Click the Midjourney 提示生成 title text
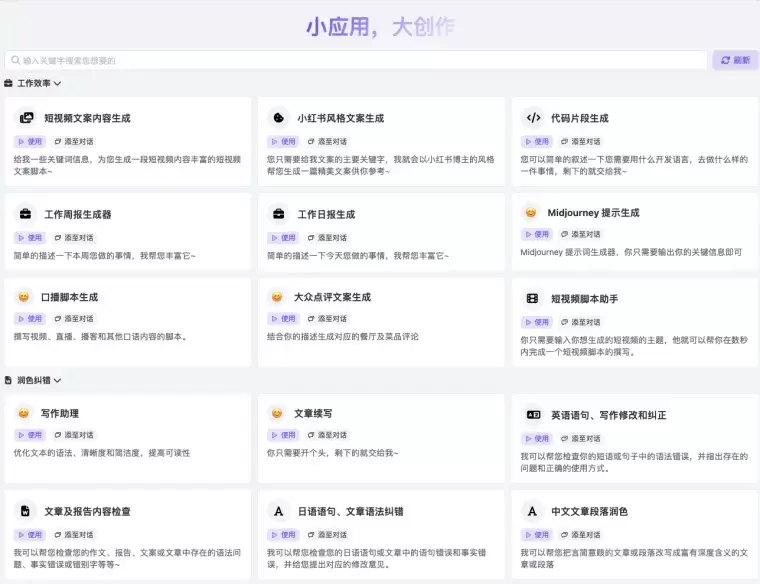The width and height of the screenshot is (760, 584). [x=593, y=212]
